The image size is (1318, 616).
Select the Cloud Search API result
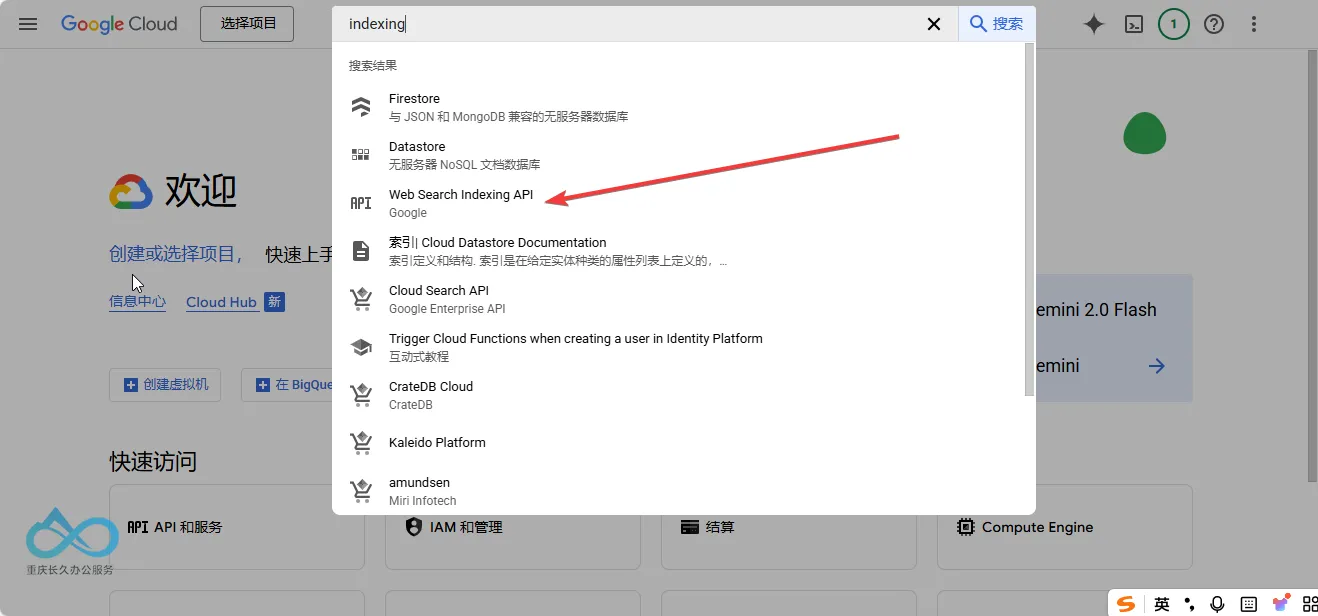[678, 299]
